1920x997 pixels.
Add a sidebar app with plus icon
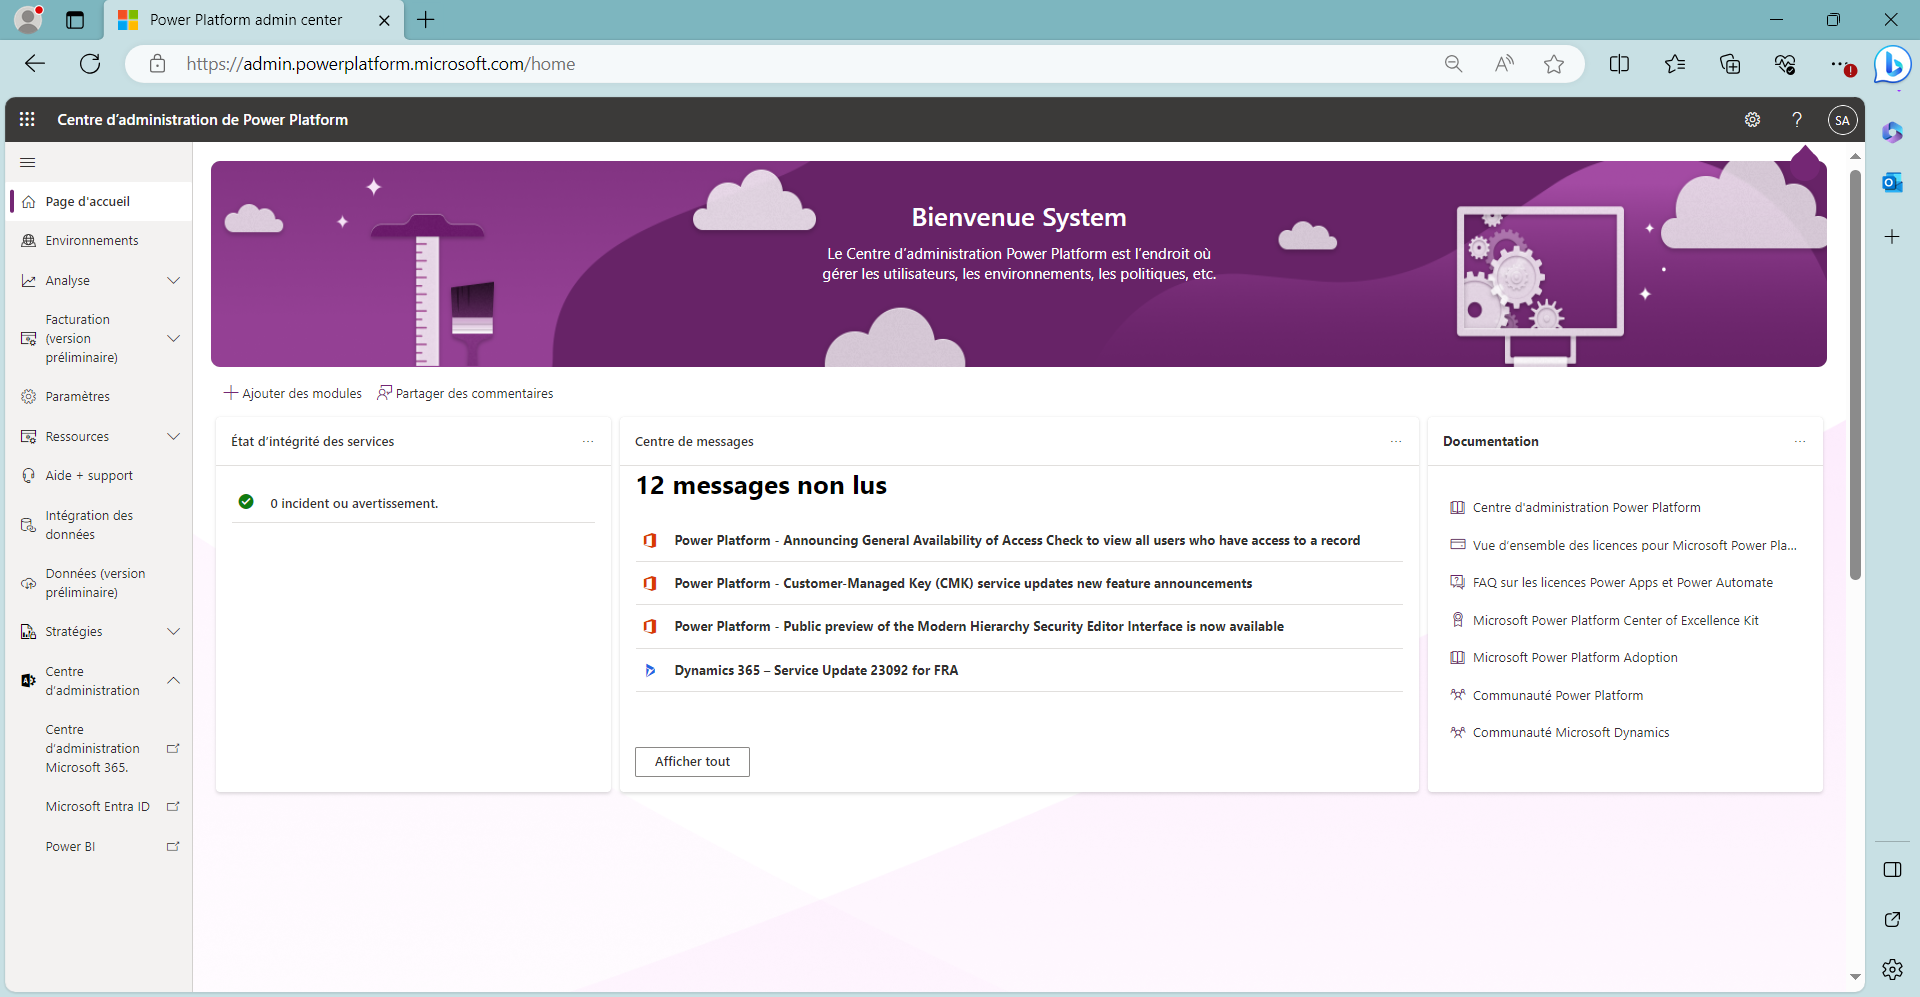coord(1892,237)
